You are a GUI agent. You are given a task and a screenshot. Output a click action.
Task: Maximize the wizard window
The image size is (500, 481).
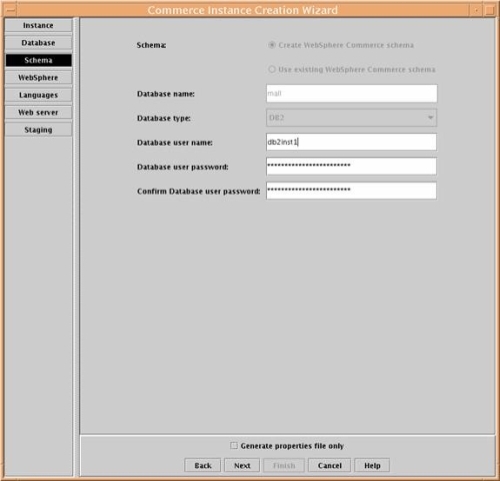coord(490,10)
